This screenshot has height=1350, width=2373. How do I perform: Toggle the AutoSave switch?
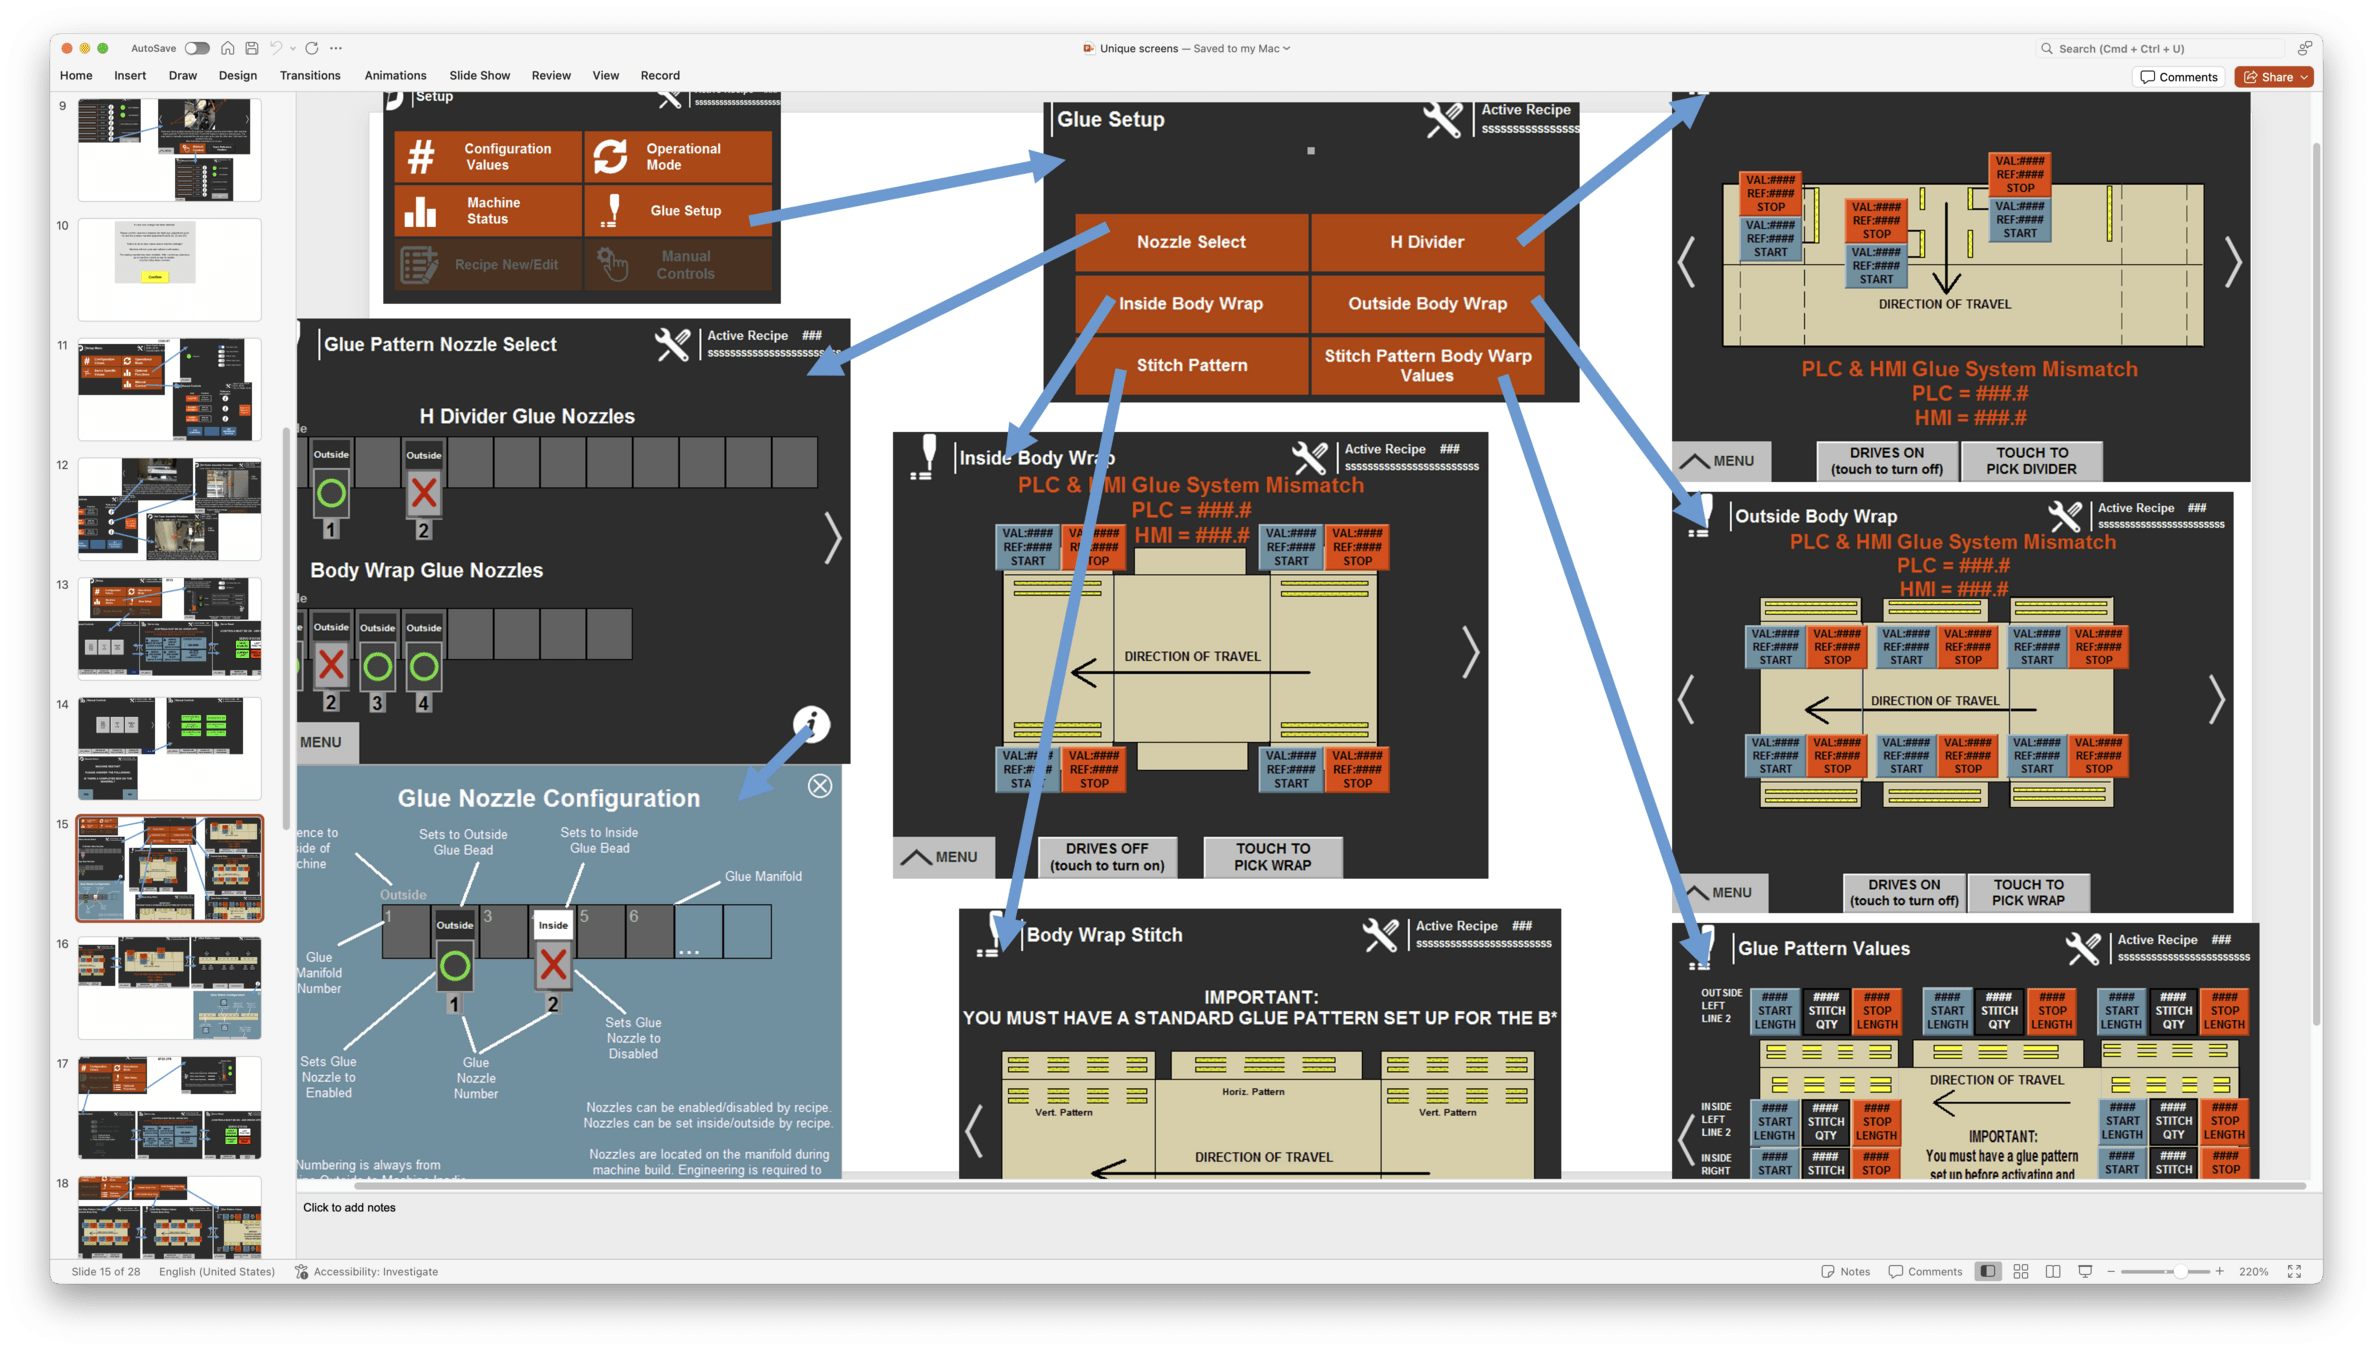click(x=197, y=48)
